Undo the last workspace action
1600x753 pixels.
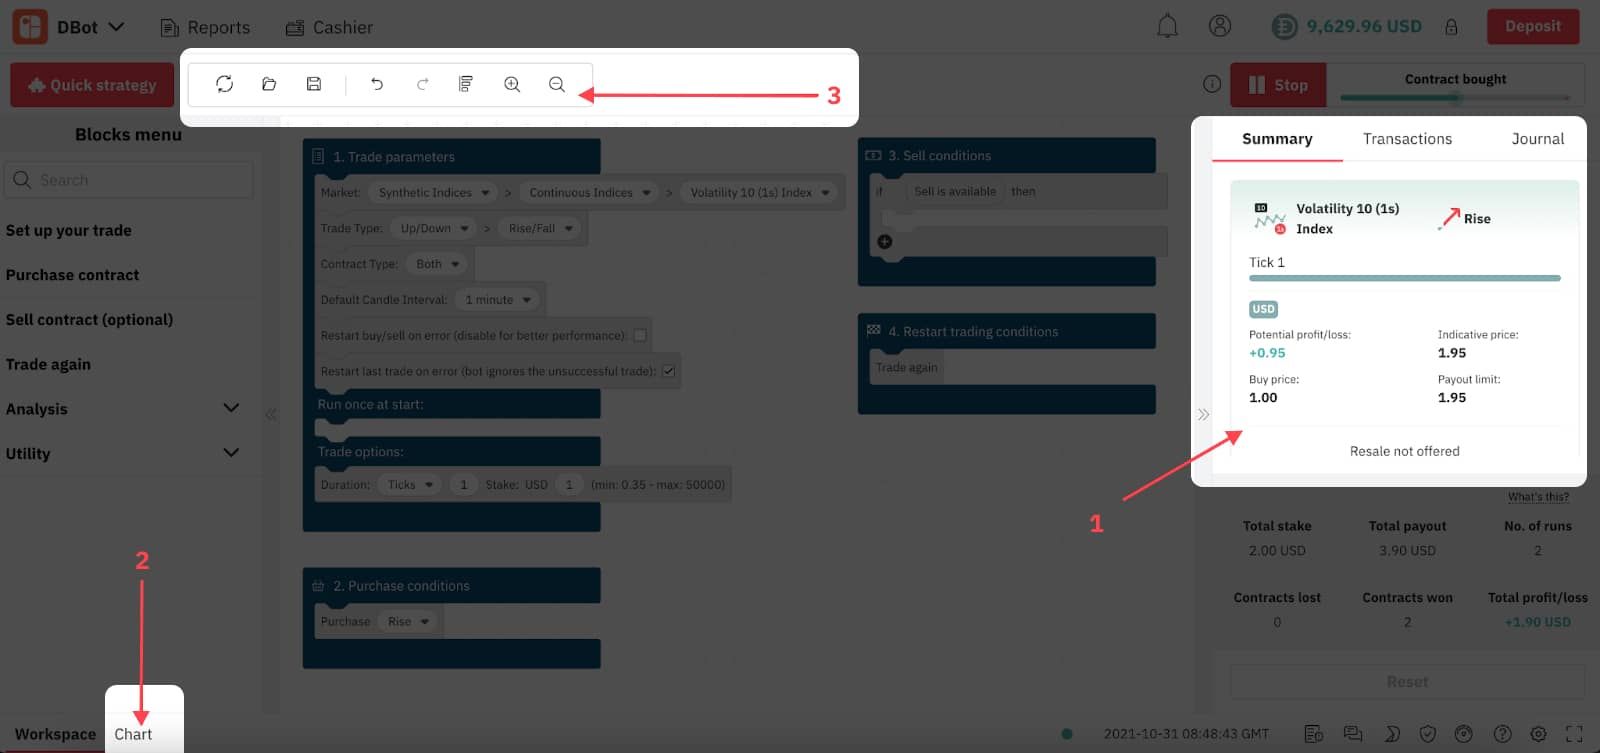377,84
